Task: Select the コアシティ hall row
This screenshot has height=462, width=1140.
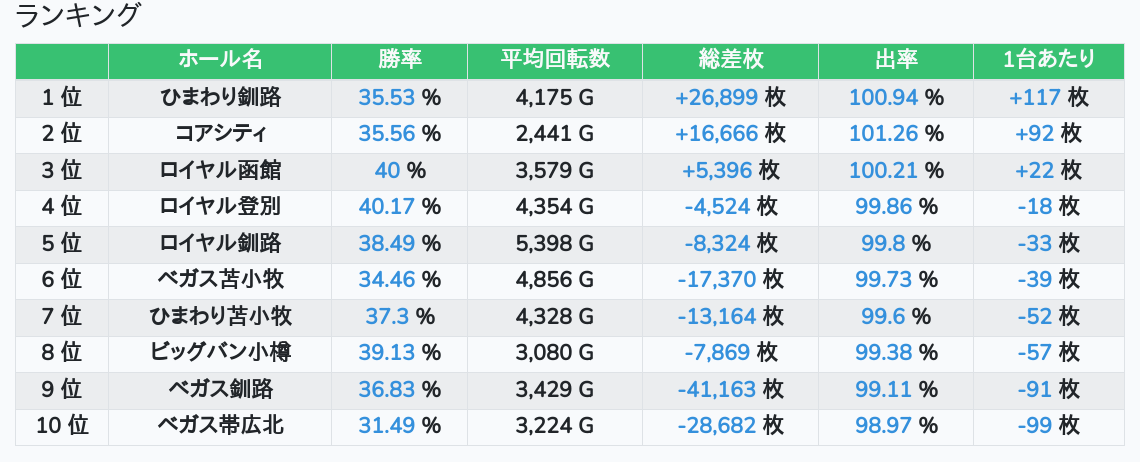Action: coord(220,134)
